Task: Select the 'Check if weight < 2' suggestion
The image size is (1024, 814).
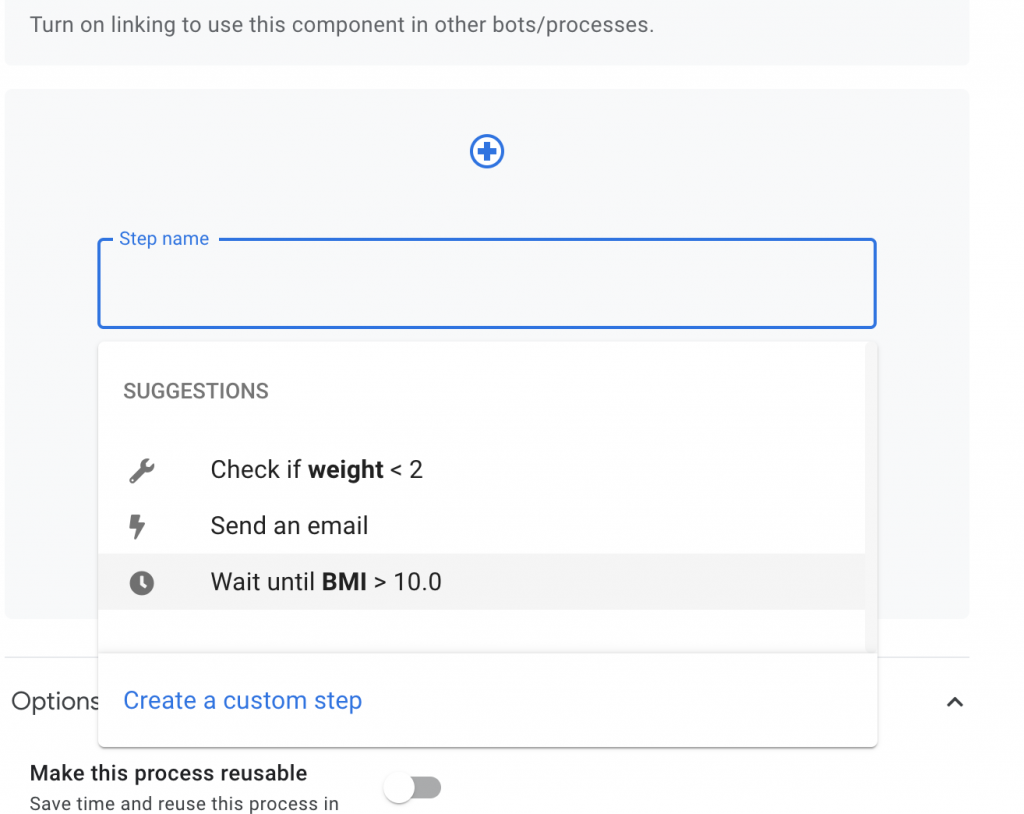Action: point(316,470)
